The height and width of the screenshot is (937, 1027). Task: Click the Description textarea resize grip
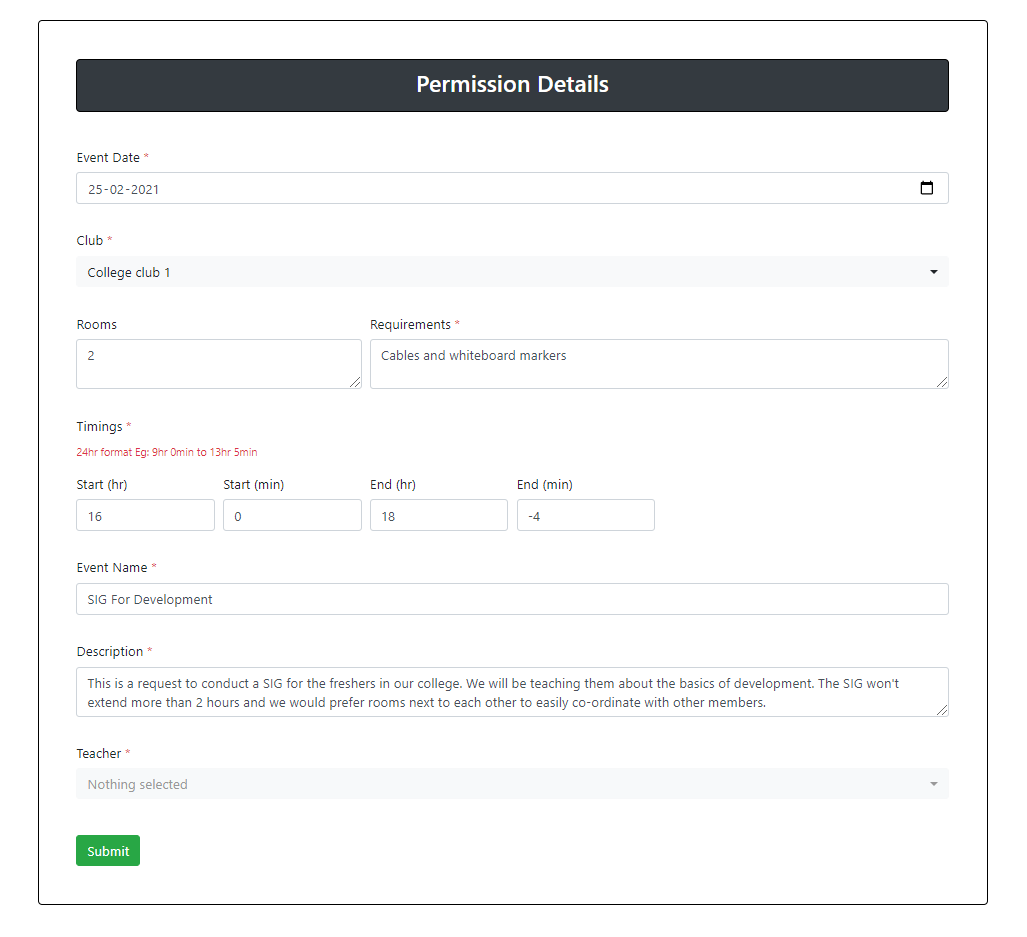(942, 710)
